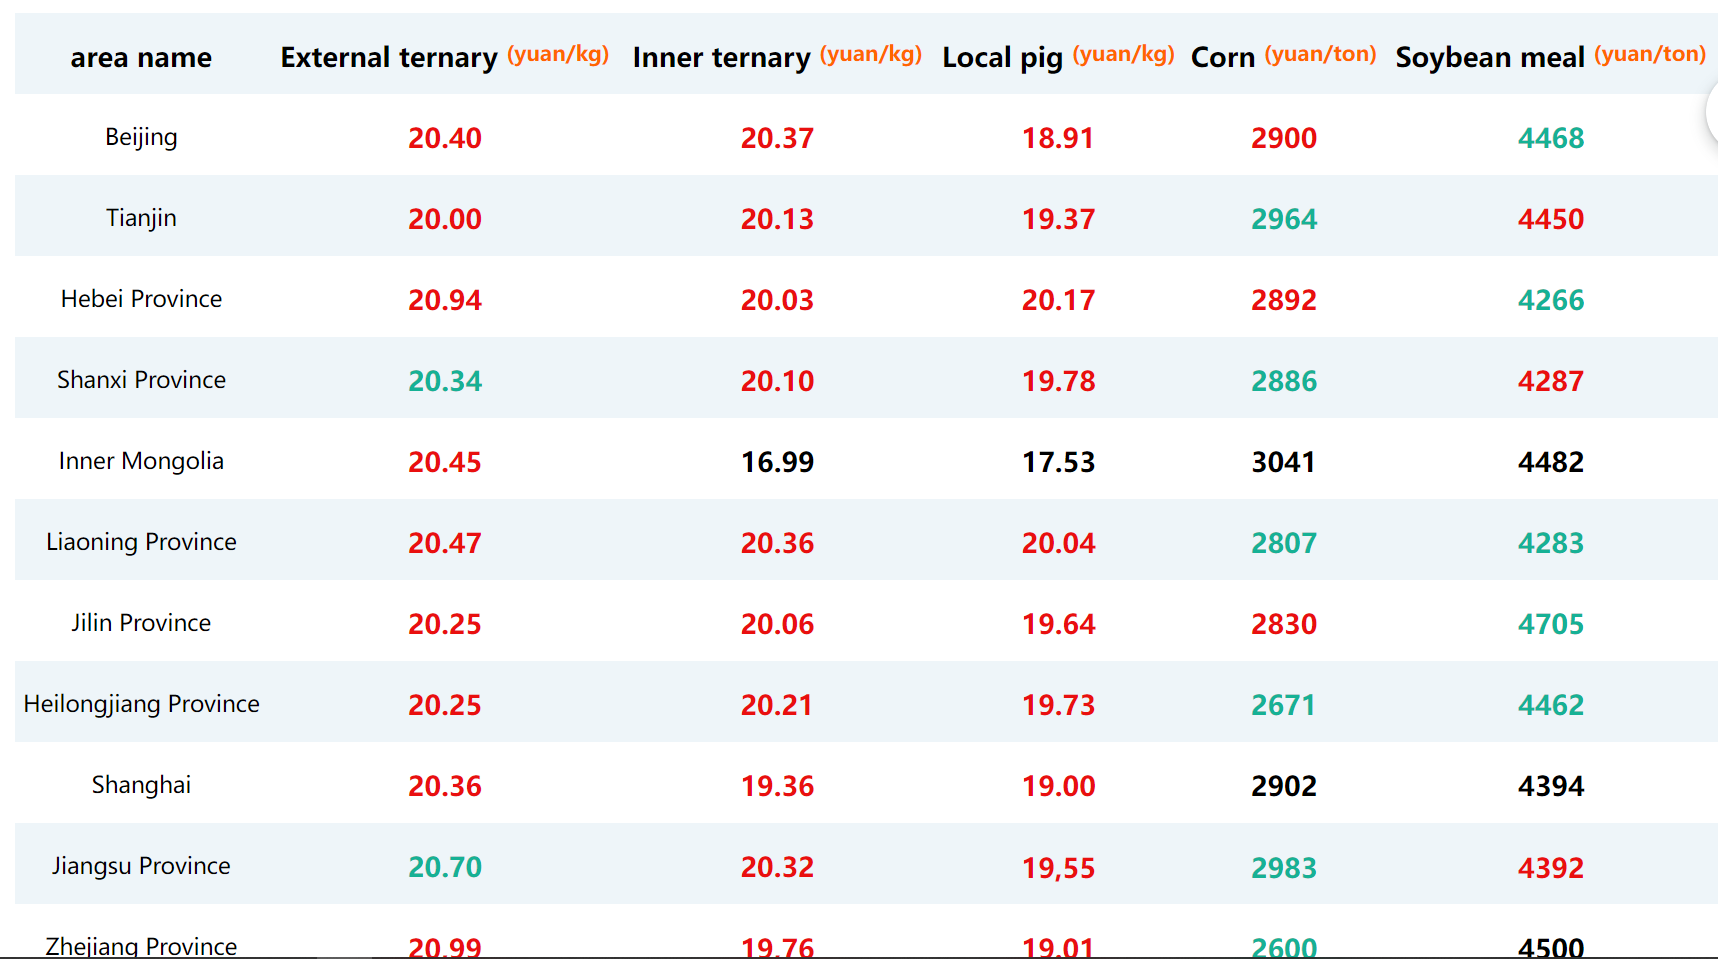
Task: Select the Hebei Province row name
Action: [x=141, y=299]
